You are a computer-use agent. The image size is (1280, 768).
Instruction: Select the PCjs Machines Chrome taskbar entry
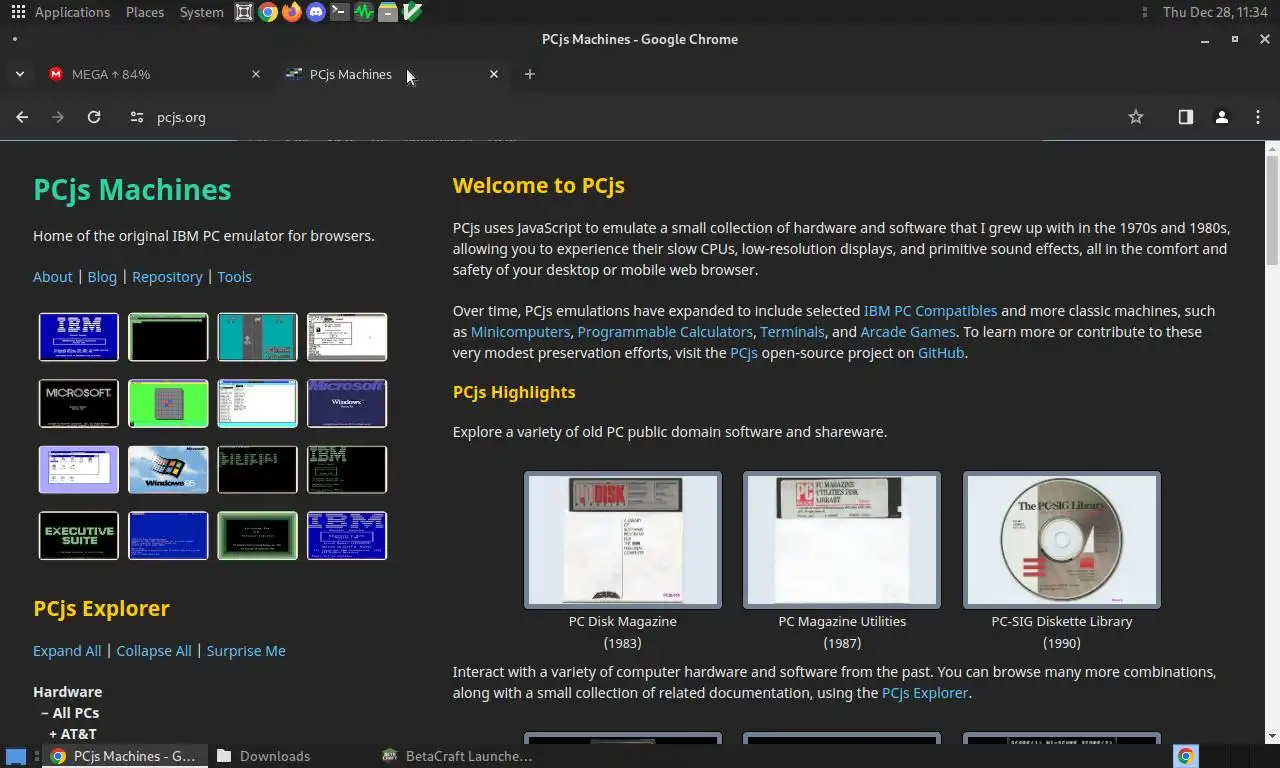(x=123, y=756)
